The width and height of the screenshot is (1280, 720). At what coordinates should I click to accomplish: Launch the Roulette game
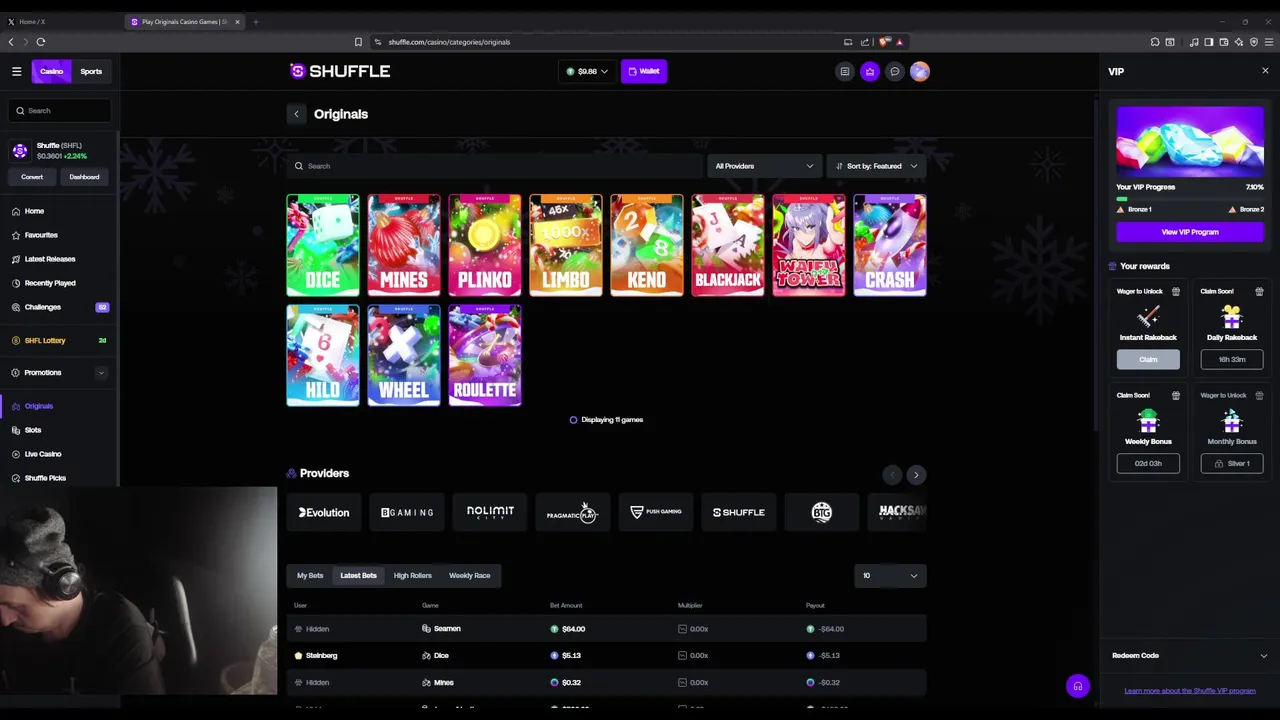coord(485,355)
